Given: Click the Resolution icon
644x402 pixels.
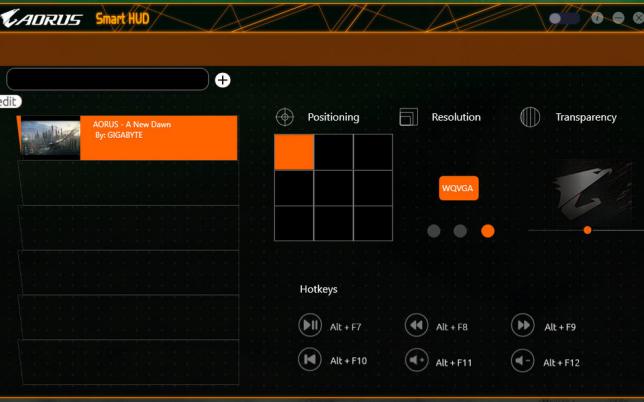Looking at the screenshot, I should pyautogui.click(x=409, y=117).
